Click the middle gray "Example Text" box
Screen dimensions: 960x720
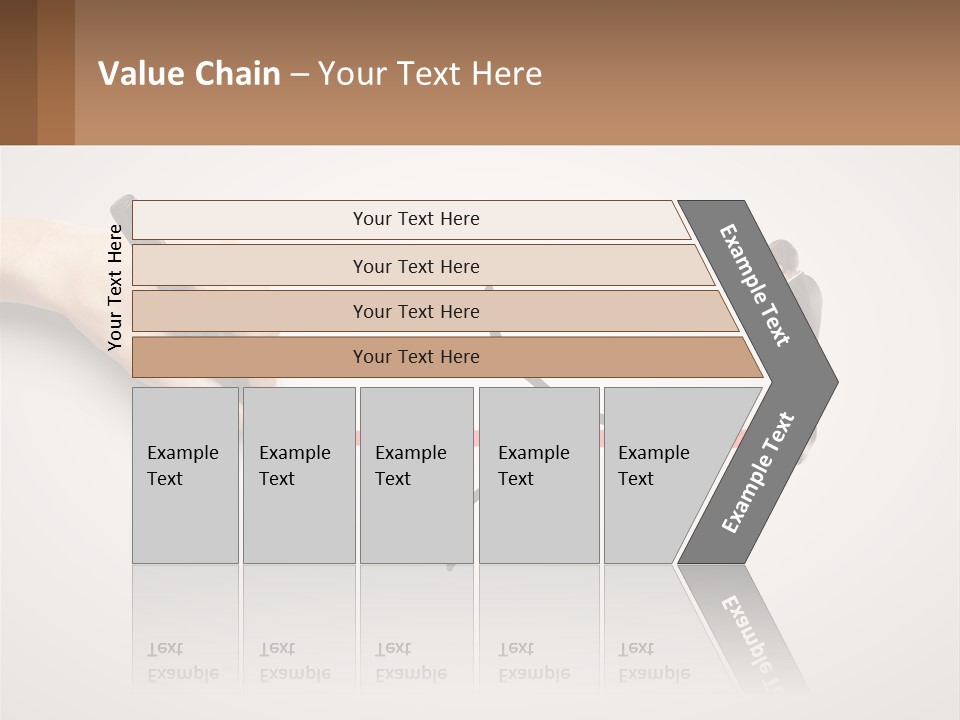click(416, 475)
